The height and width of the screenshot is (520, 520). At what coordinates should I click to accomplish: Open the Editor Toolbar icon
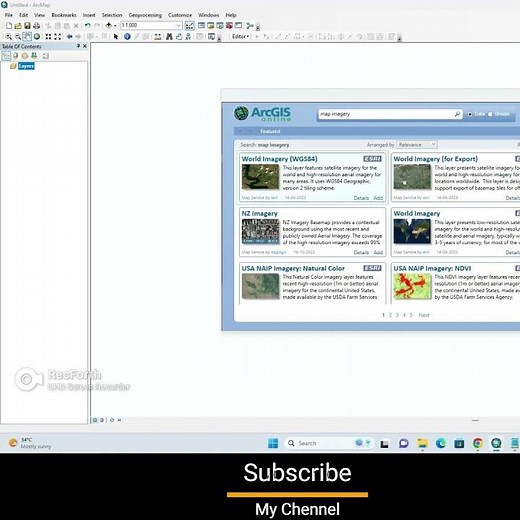(189, 26)
